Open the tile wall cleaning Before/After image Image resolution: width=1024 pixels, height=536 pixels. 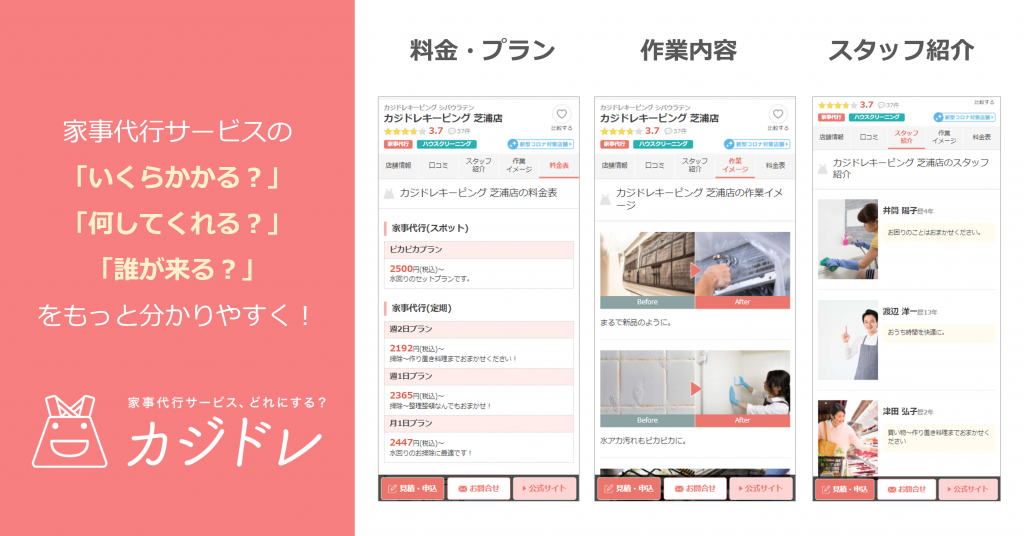694,388
